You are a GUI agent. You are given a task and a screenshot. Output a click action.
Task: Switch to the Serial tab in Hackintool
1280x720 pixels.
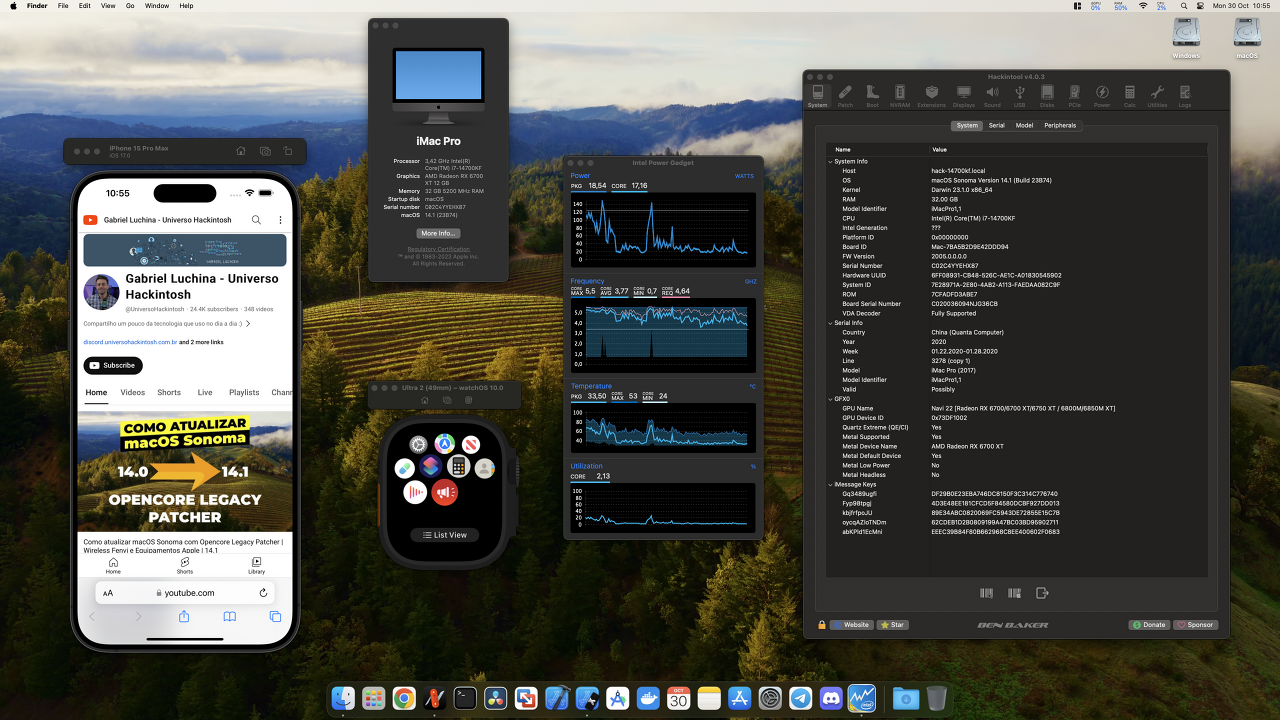coord(996,125)
